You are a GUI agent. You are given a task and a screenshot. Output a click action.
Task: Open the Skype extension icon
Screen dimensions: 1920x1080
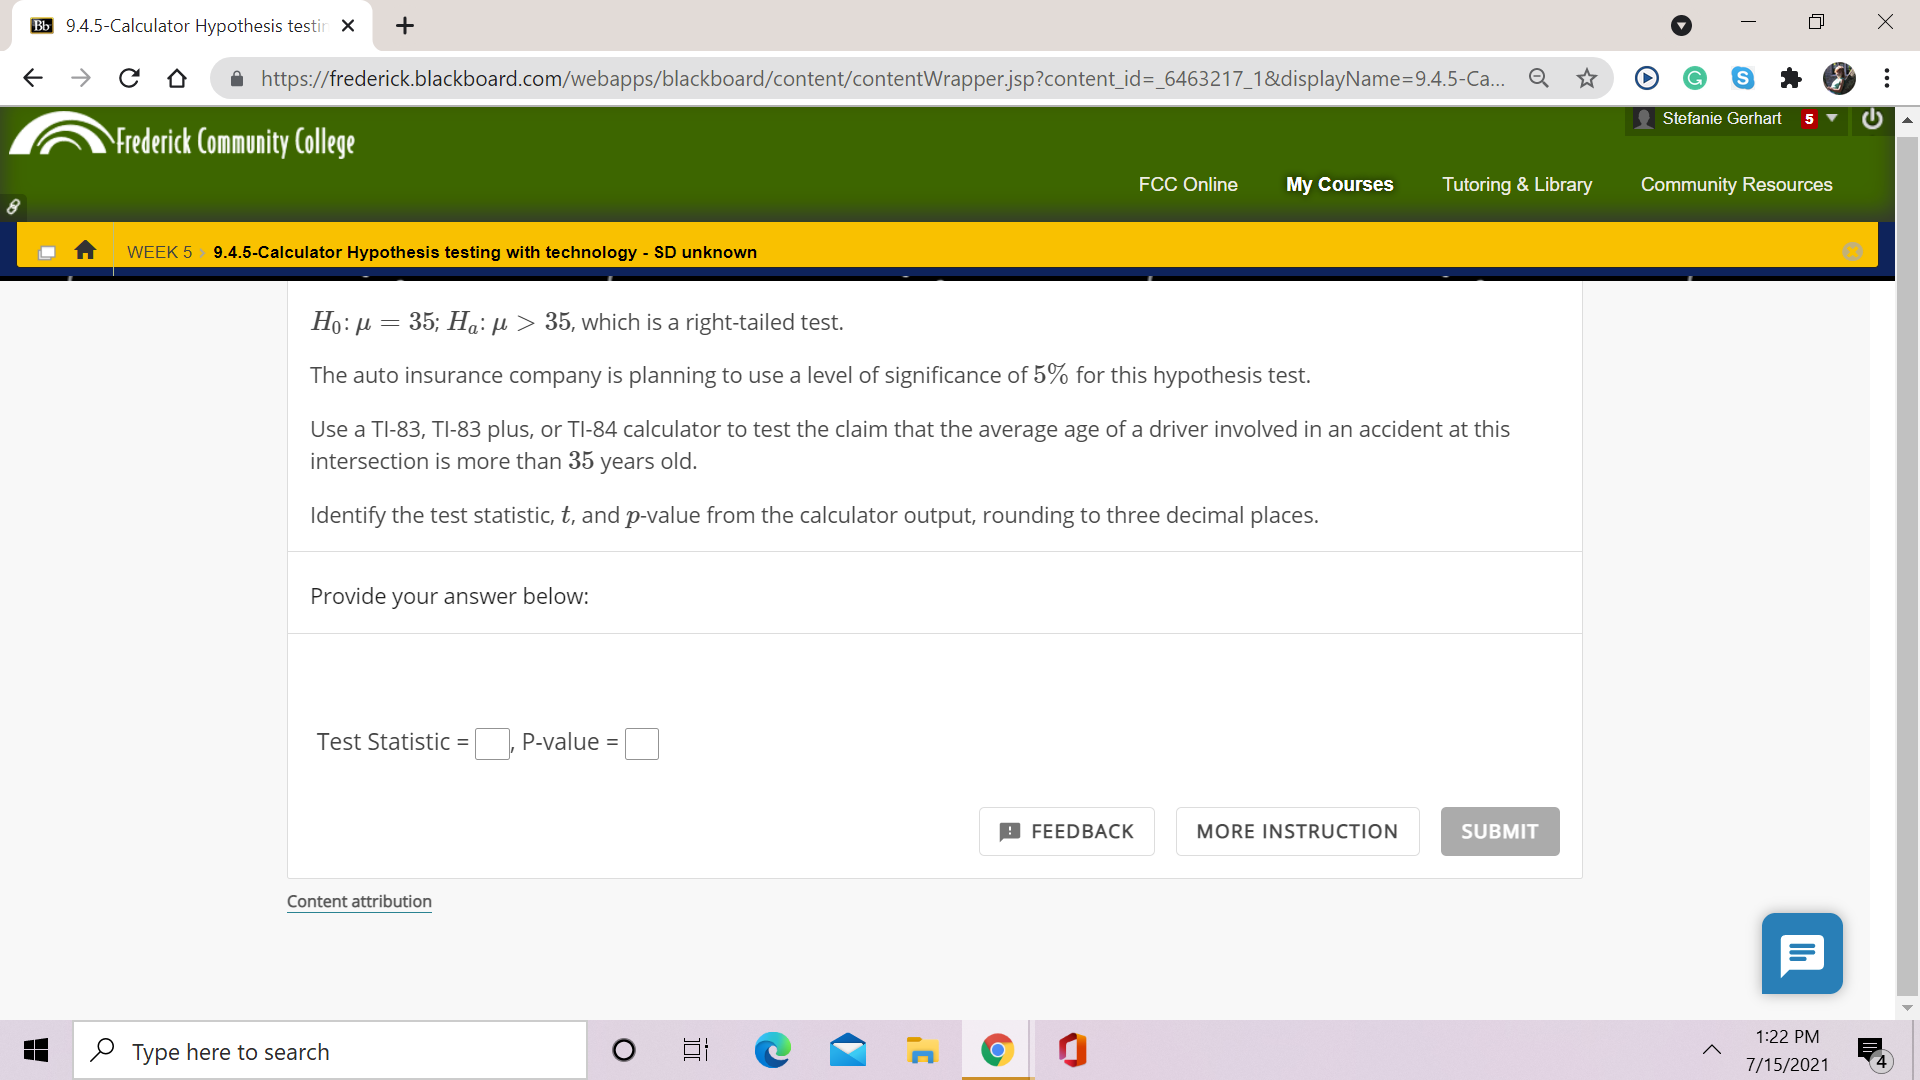click(x=1742, y=78)
